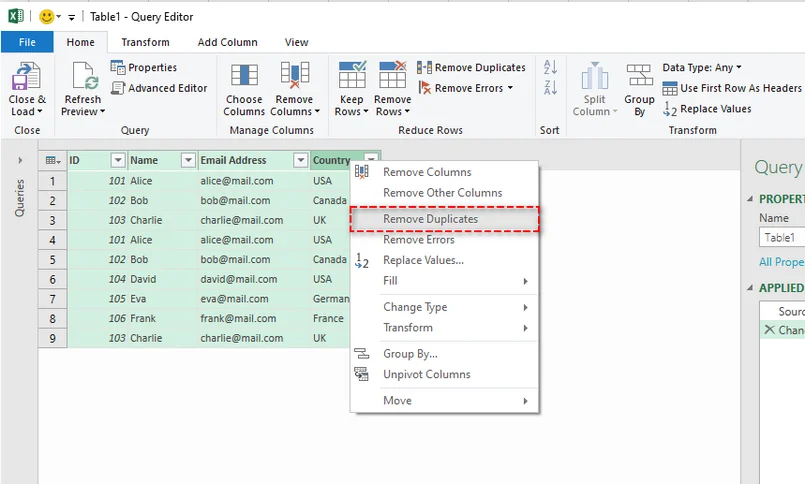Collapse the APPLIED STEPS section triangle
805x484 pixels.
coord(750,287)
